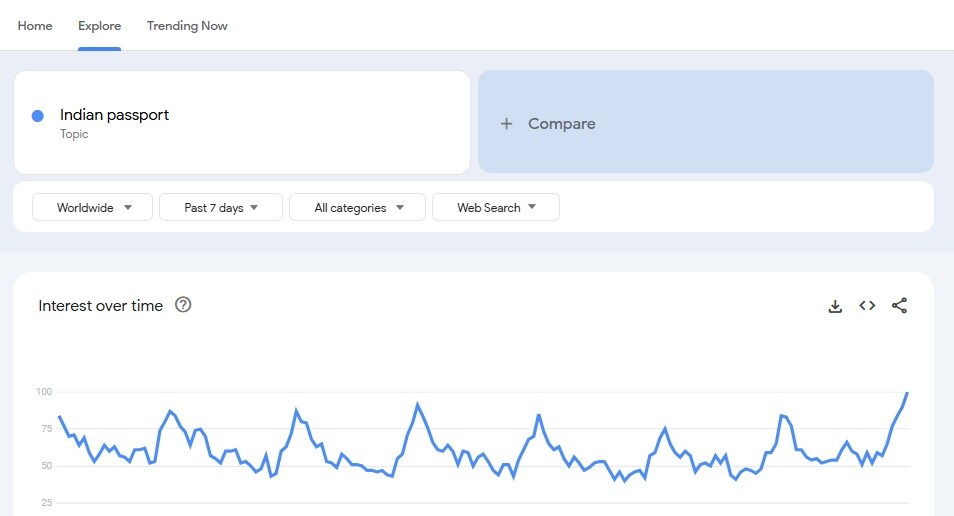Select the Explore tab
Image resolution: width=954 pixels, height=516 pixels.
click(100, 26)
